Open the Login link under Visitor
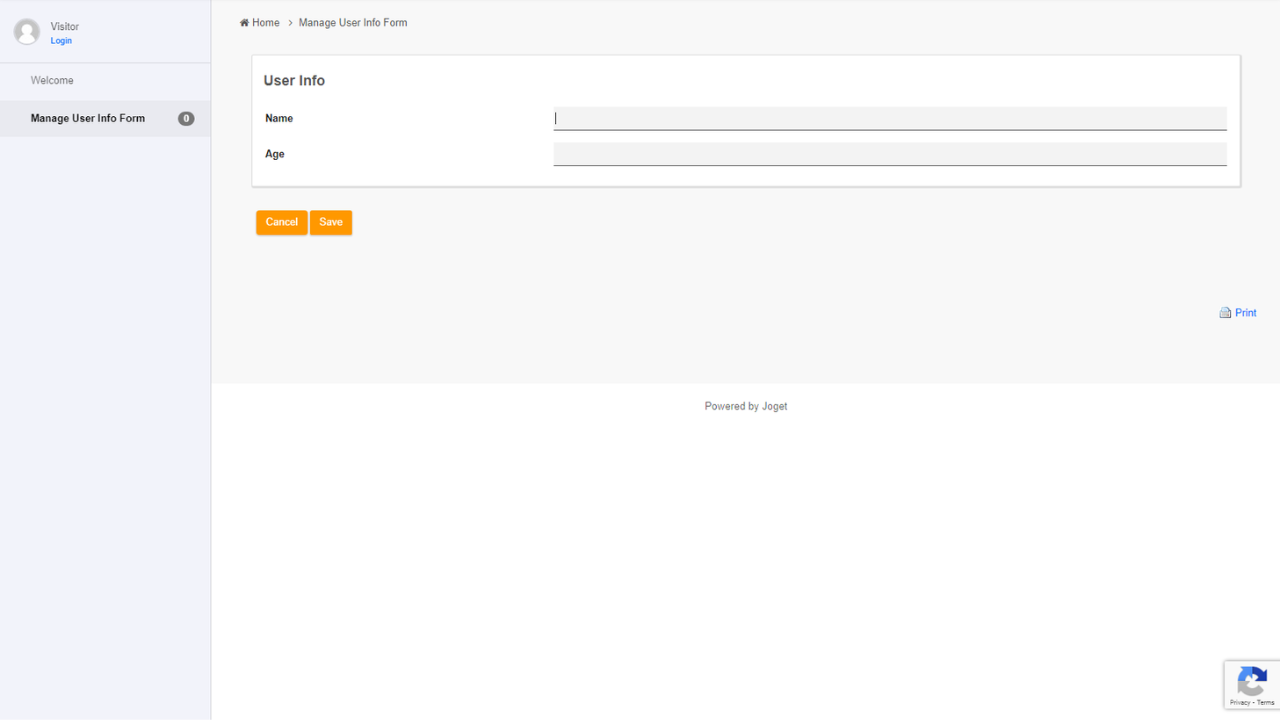 tap(61, 41)
